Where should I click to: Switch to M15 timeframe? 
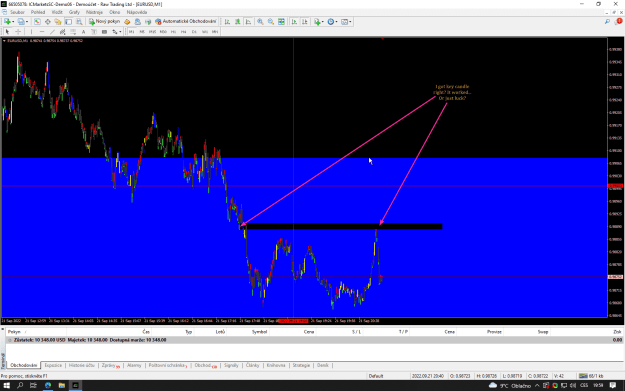[152, 31]
